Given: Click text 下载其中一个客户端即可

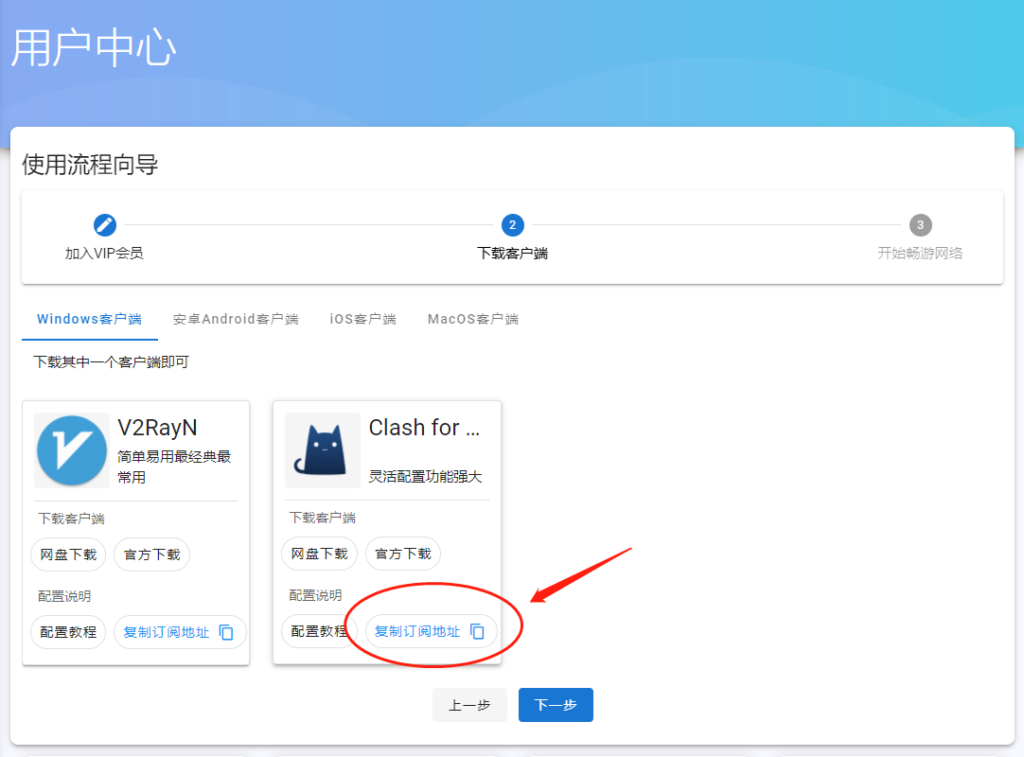Looking at the screenshot, I should (x=111, y=362).
